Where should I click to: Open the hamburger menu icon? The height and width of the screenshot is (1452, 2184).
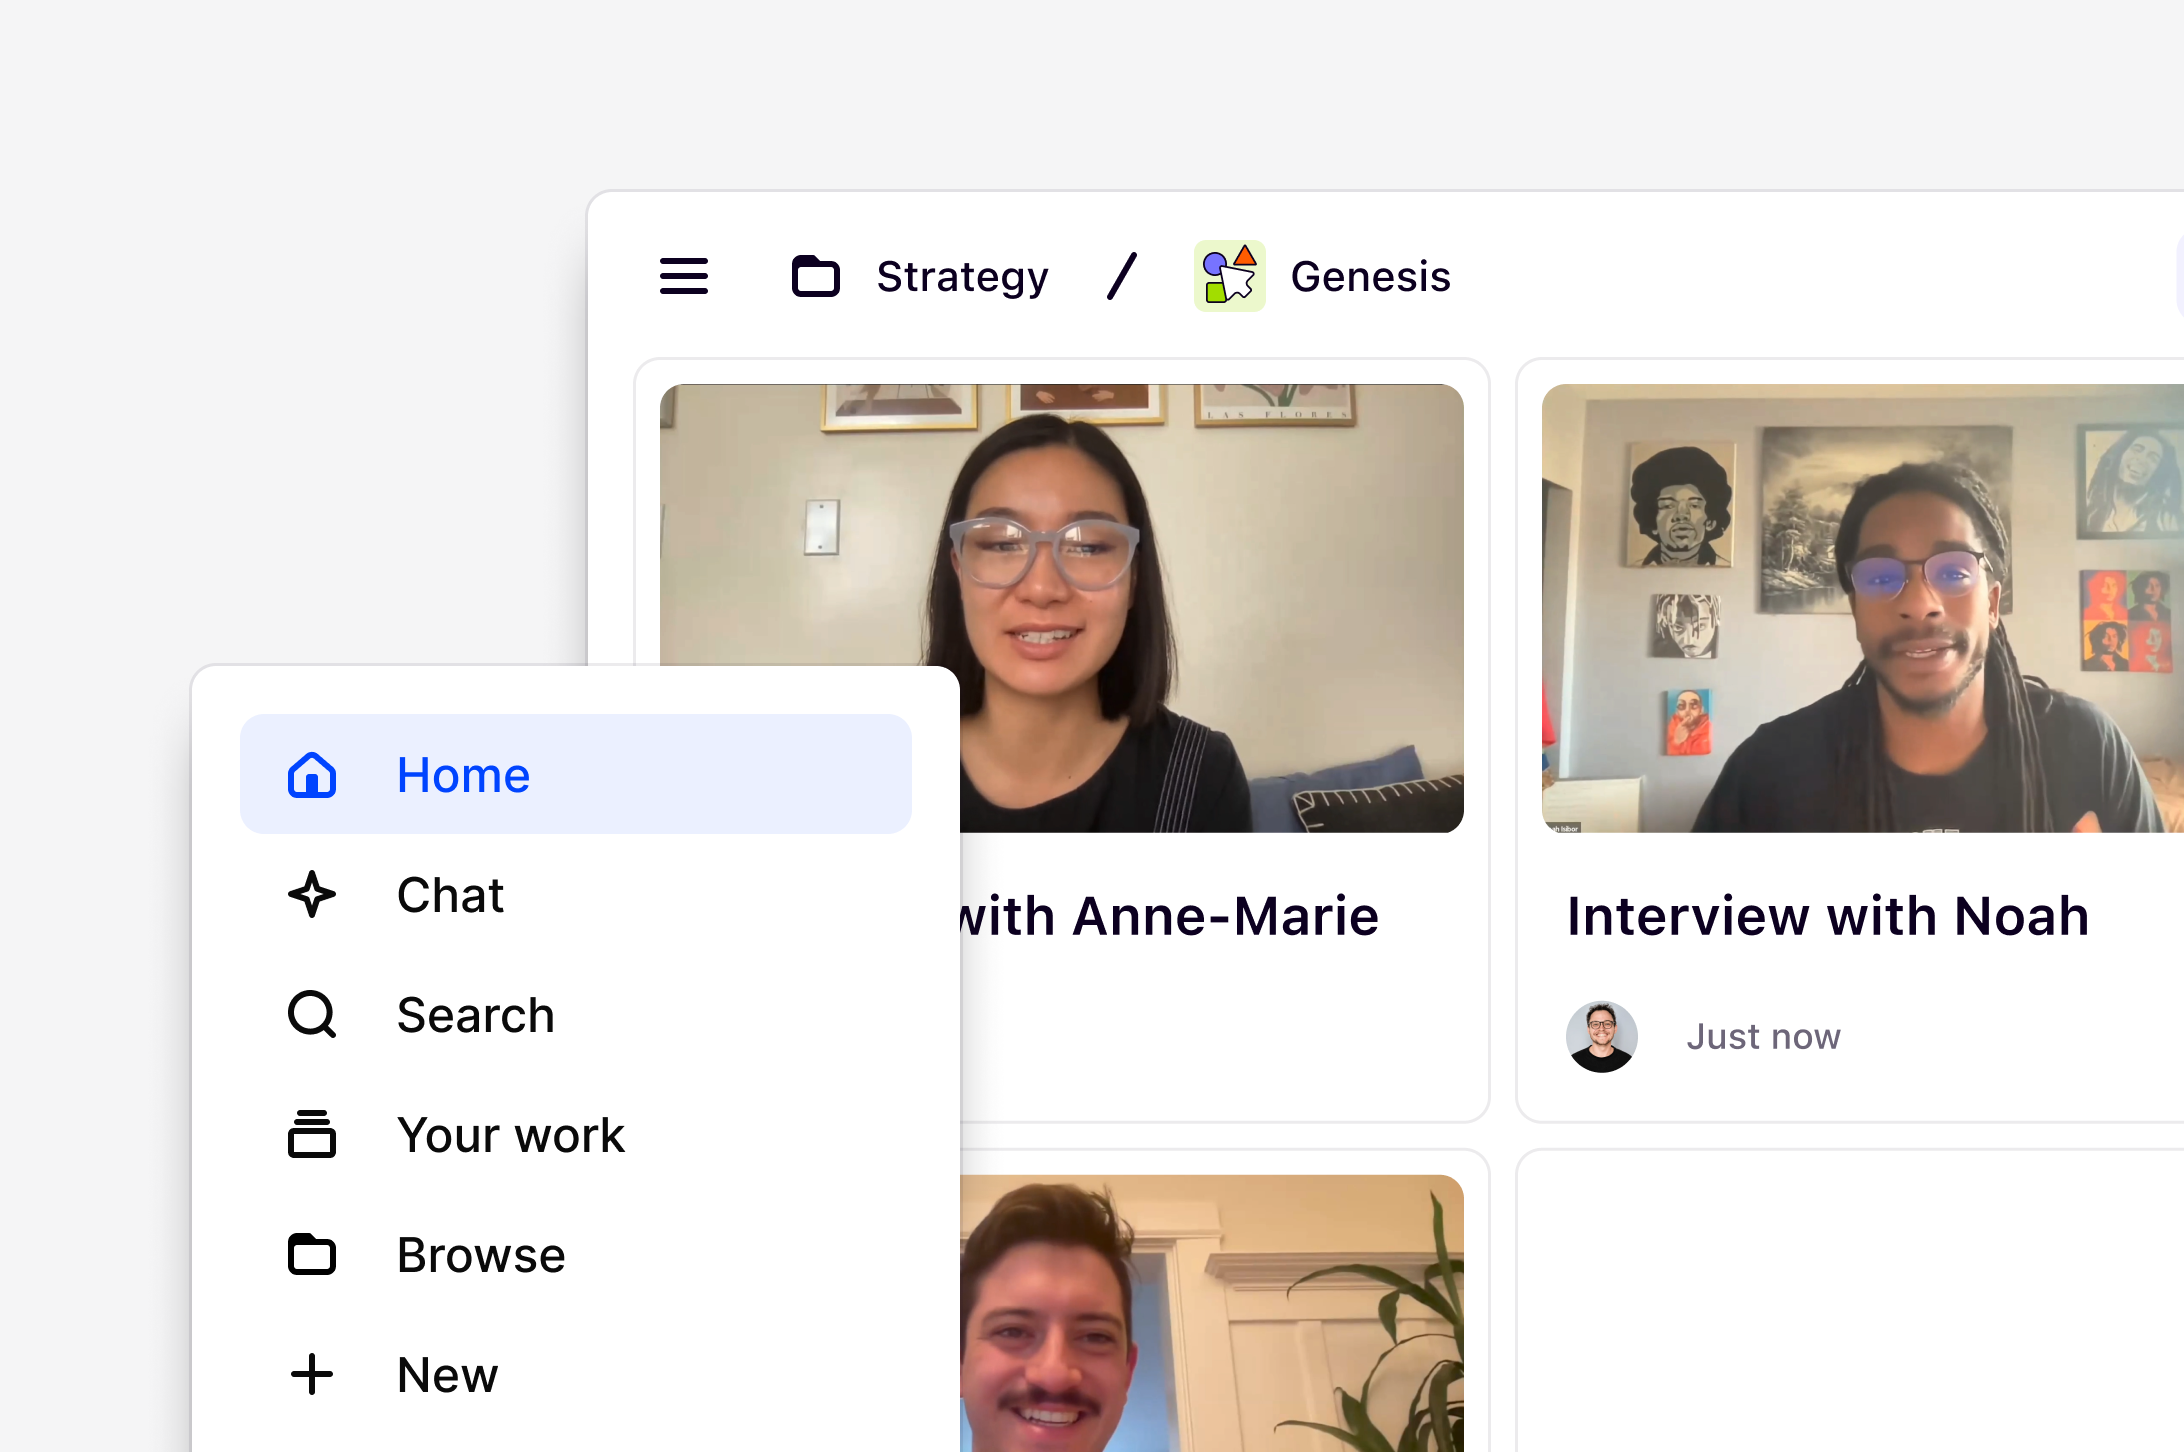[x=684, y=276]
